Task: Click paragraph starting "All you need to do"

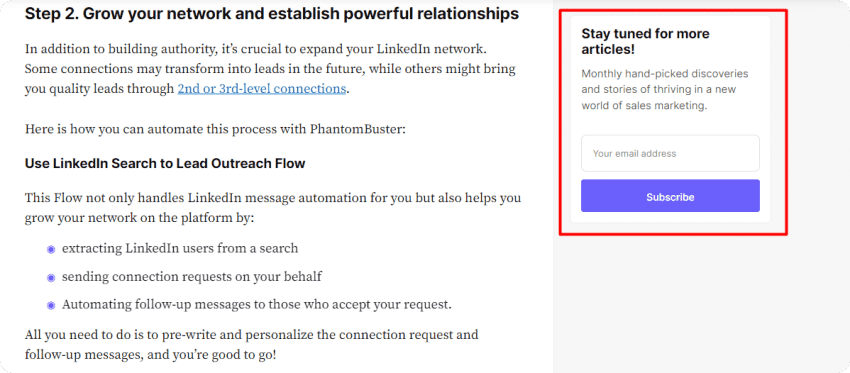Action: [x=252, y=345]
